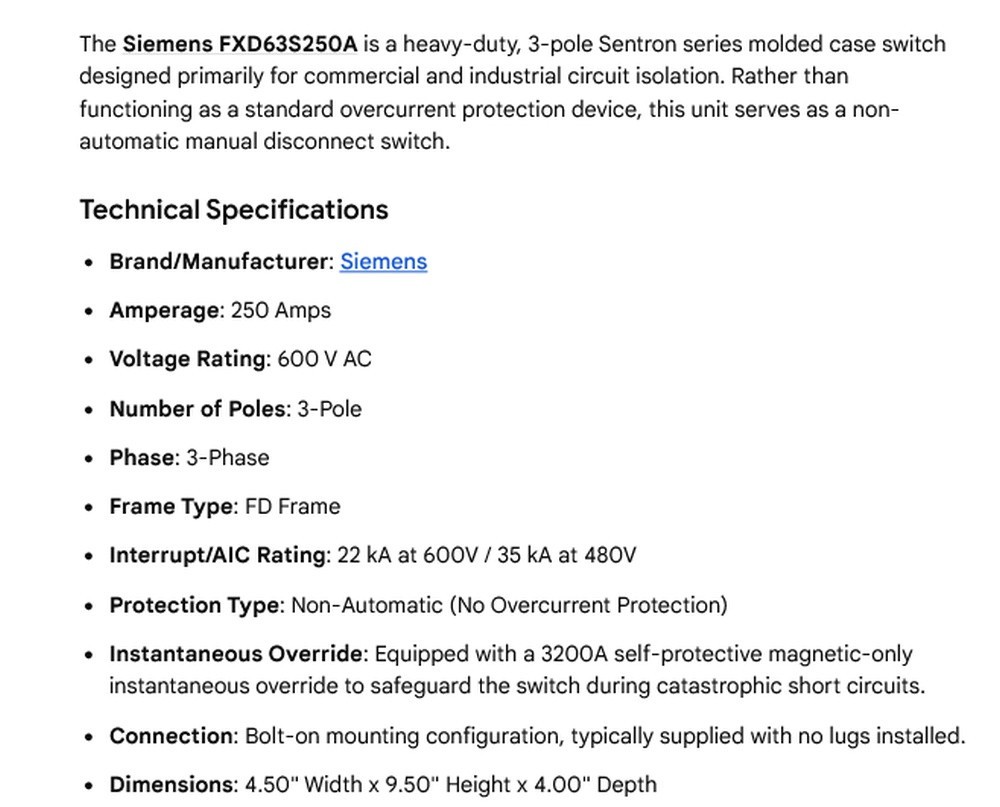Click the Brand/Manufacturer label
Viewport: 1000px width, 807px height.
coord(219,262)
